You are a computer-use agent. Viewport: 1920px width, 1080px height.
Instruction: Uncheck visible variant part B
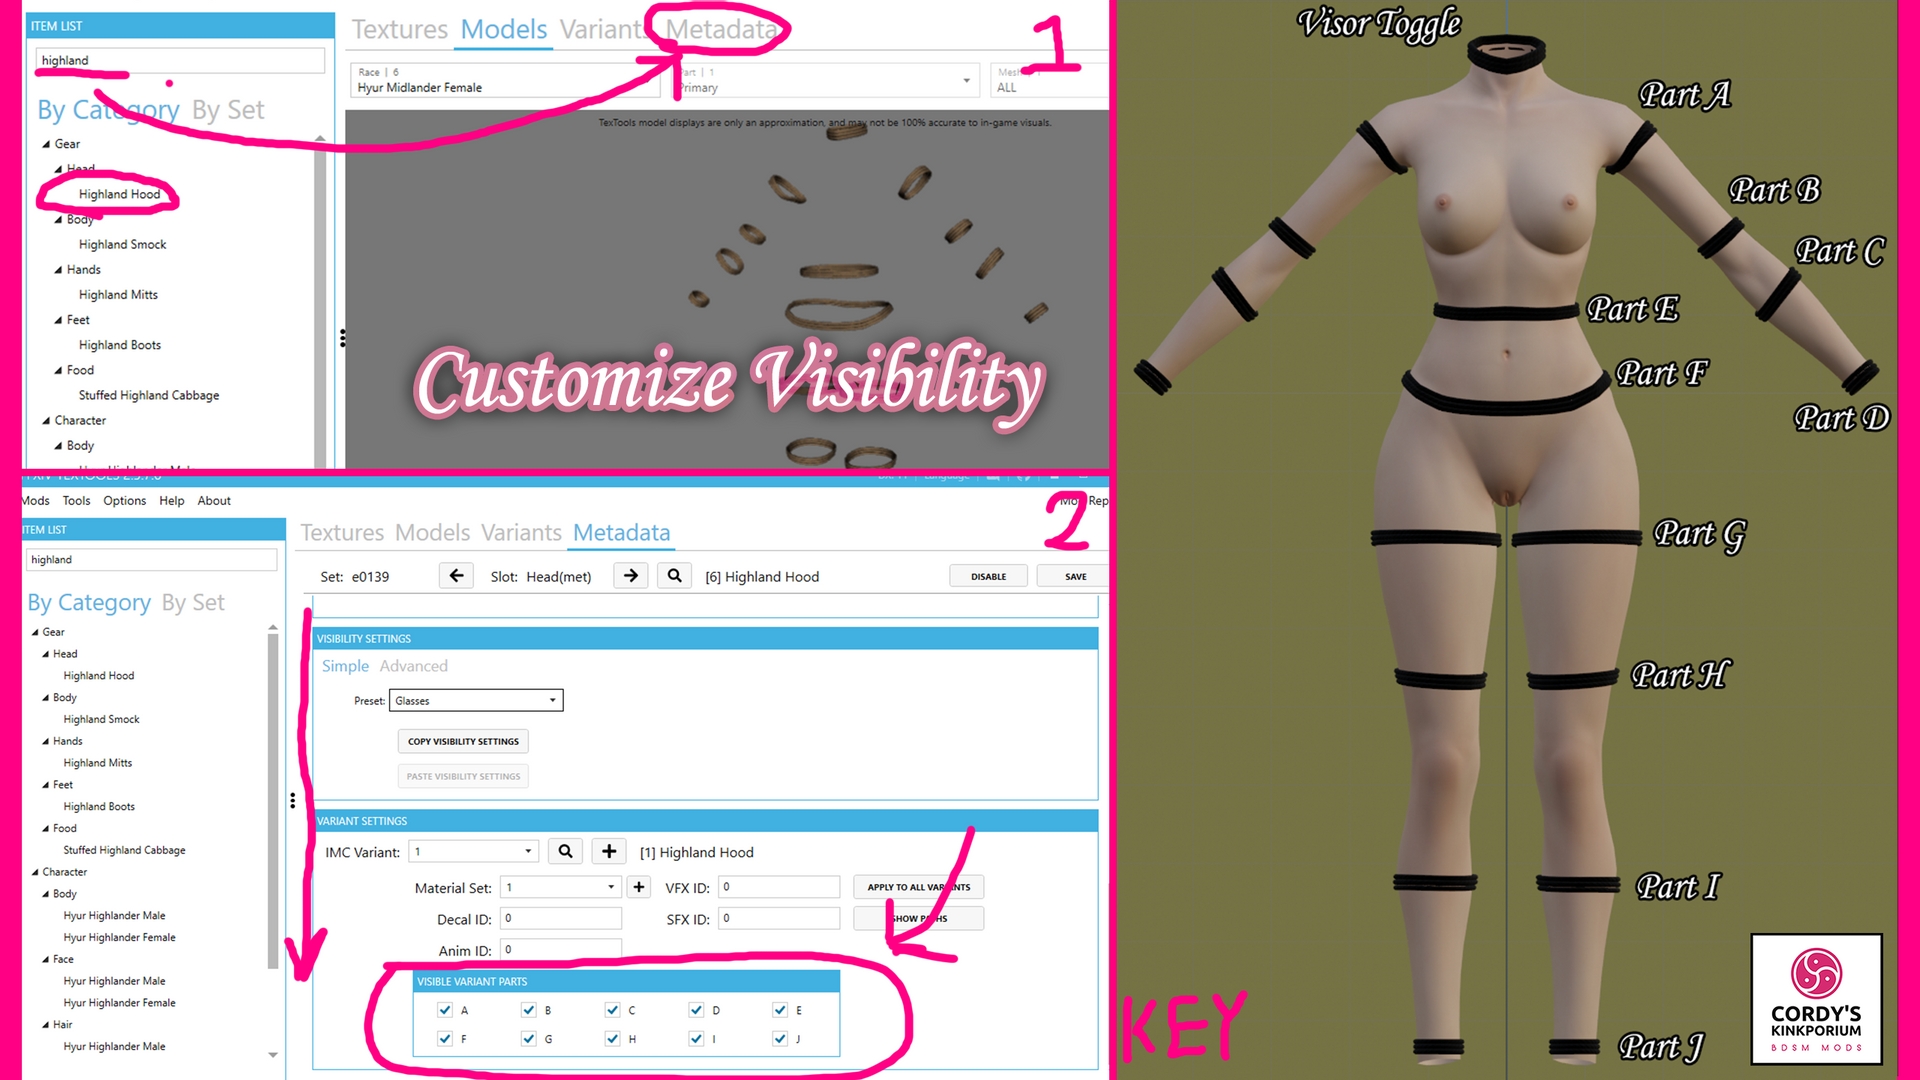pyautogui.click(x=528, y=1010)
